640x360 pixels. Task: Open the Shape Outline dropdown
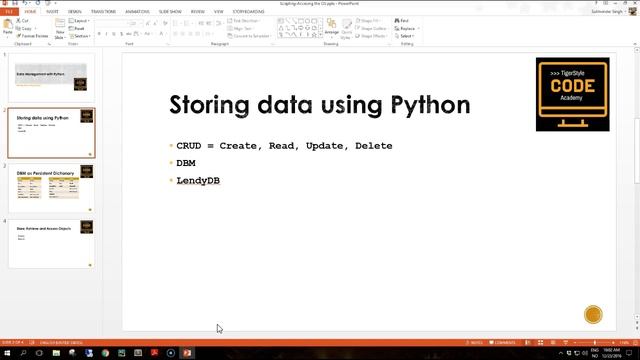tap(371, 28)
